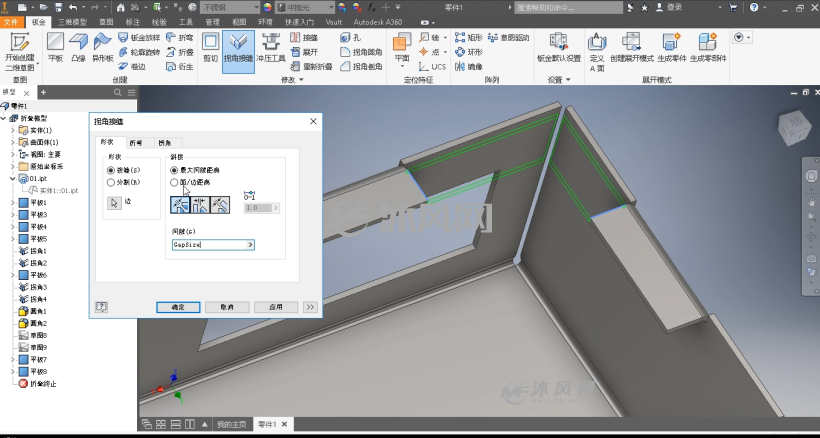Click the 我的主页 document tab
820x438 pixels.
coord(232,424)
